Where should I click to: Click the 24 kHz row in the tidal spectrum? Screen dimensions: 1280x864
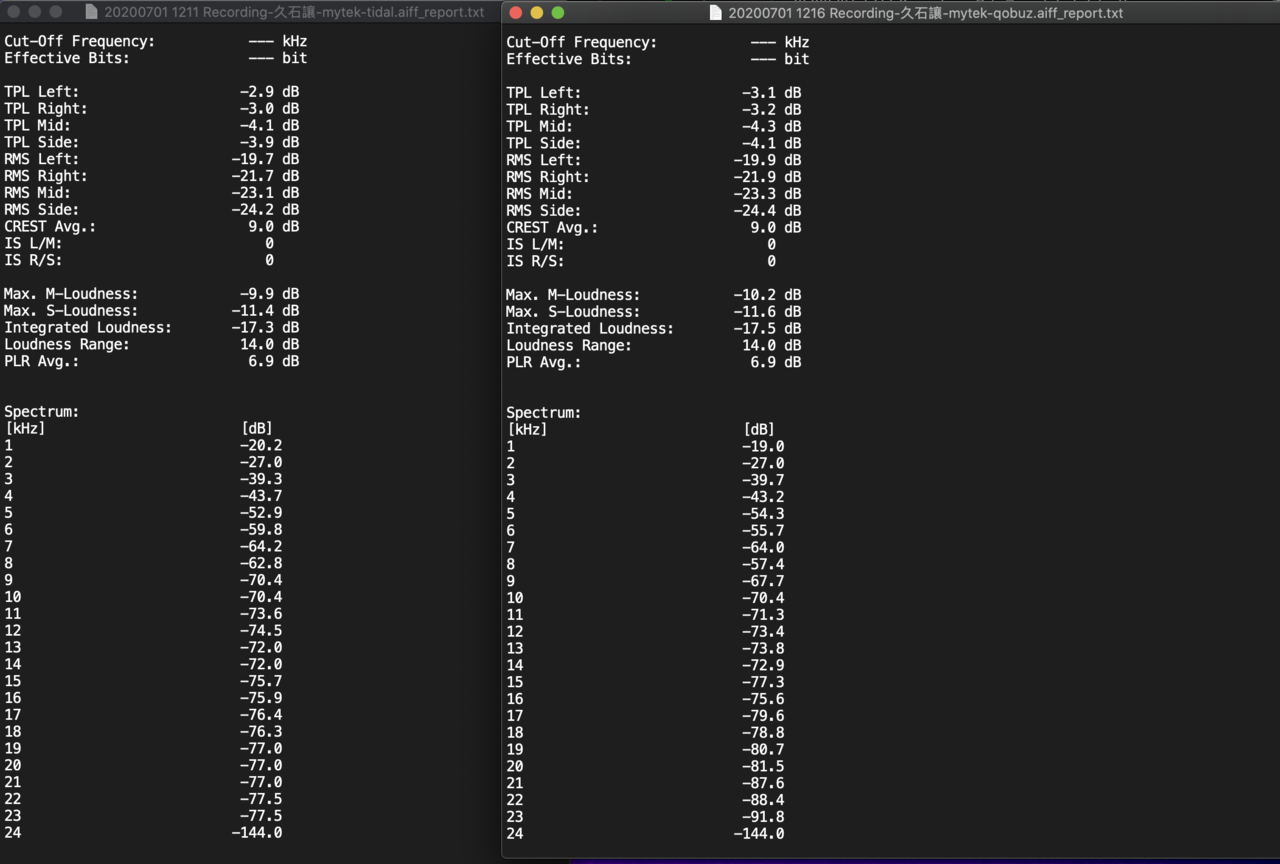click(x=143, y=832)
